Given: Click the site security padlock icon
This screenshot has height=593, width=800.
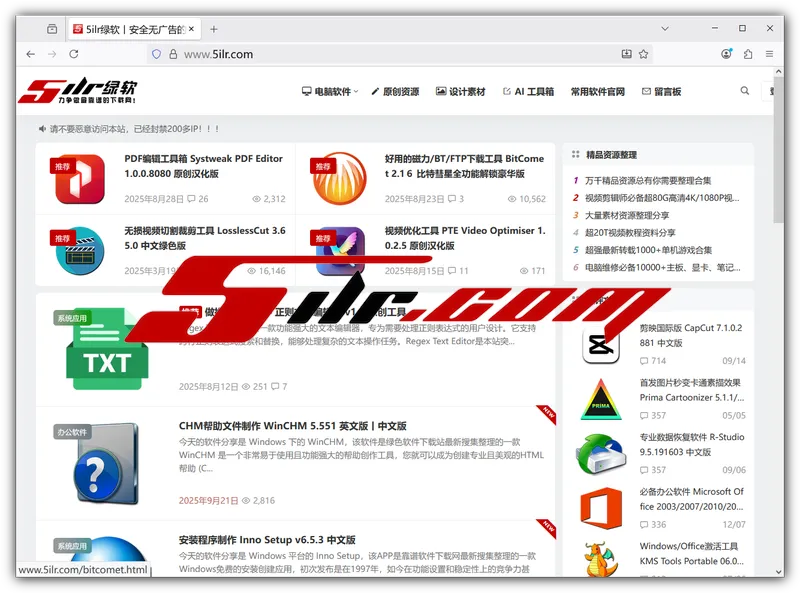Looking at the screenshot, I should pyautogui.click(x=173, y=54).
